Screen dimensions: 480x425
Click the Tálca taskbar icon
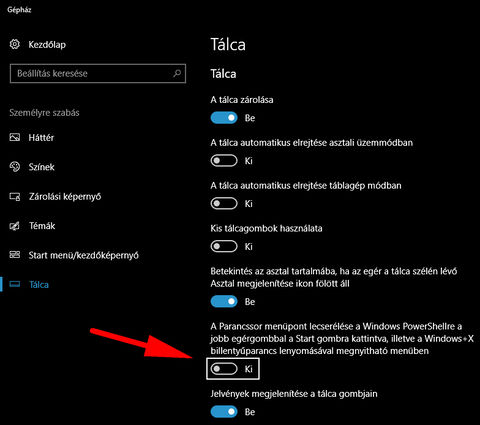coord(15,284)
